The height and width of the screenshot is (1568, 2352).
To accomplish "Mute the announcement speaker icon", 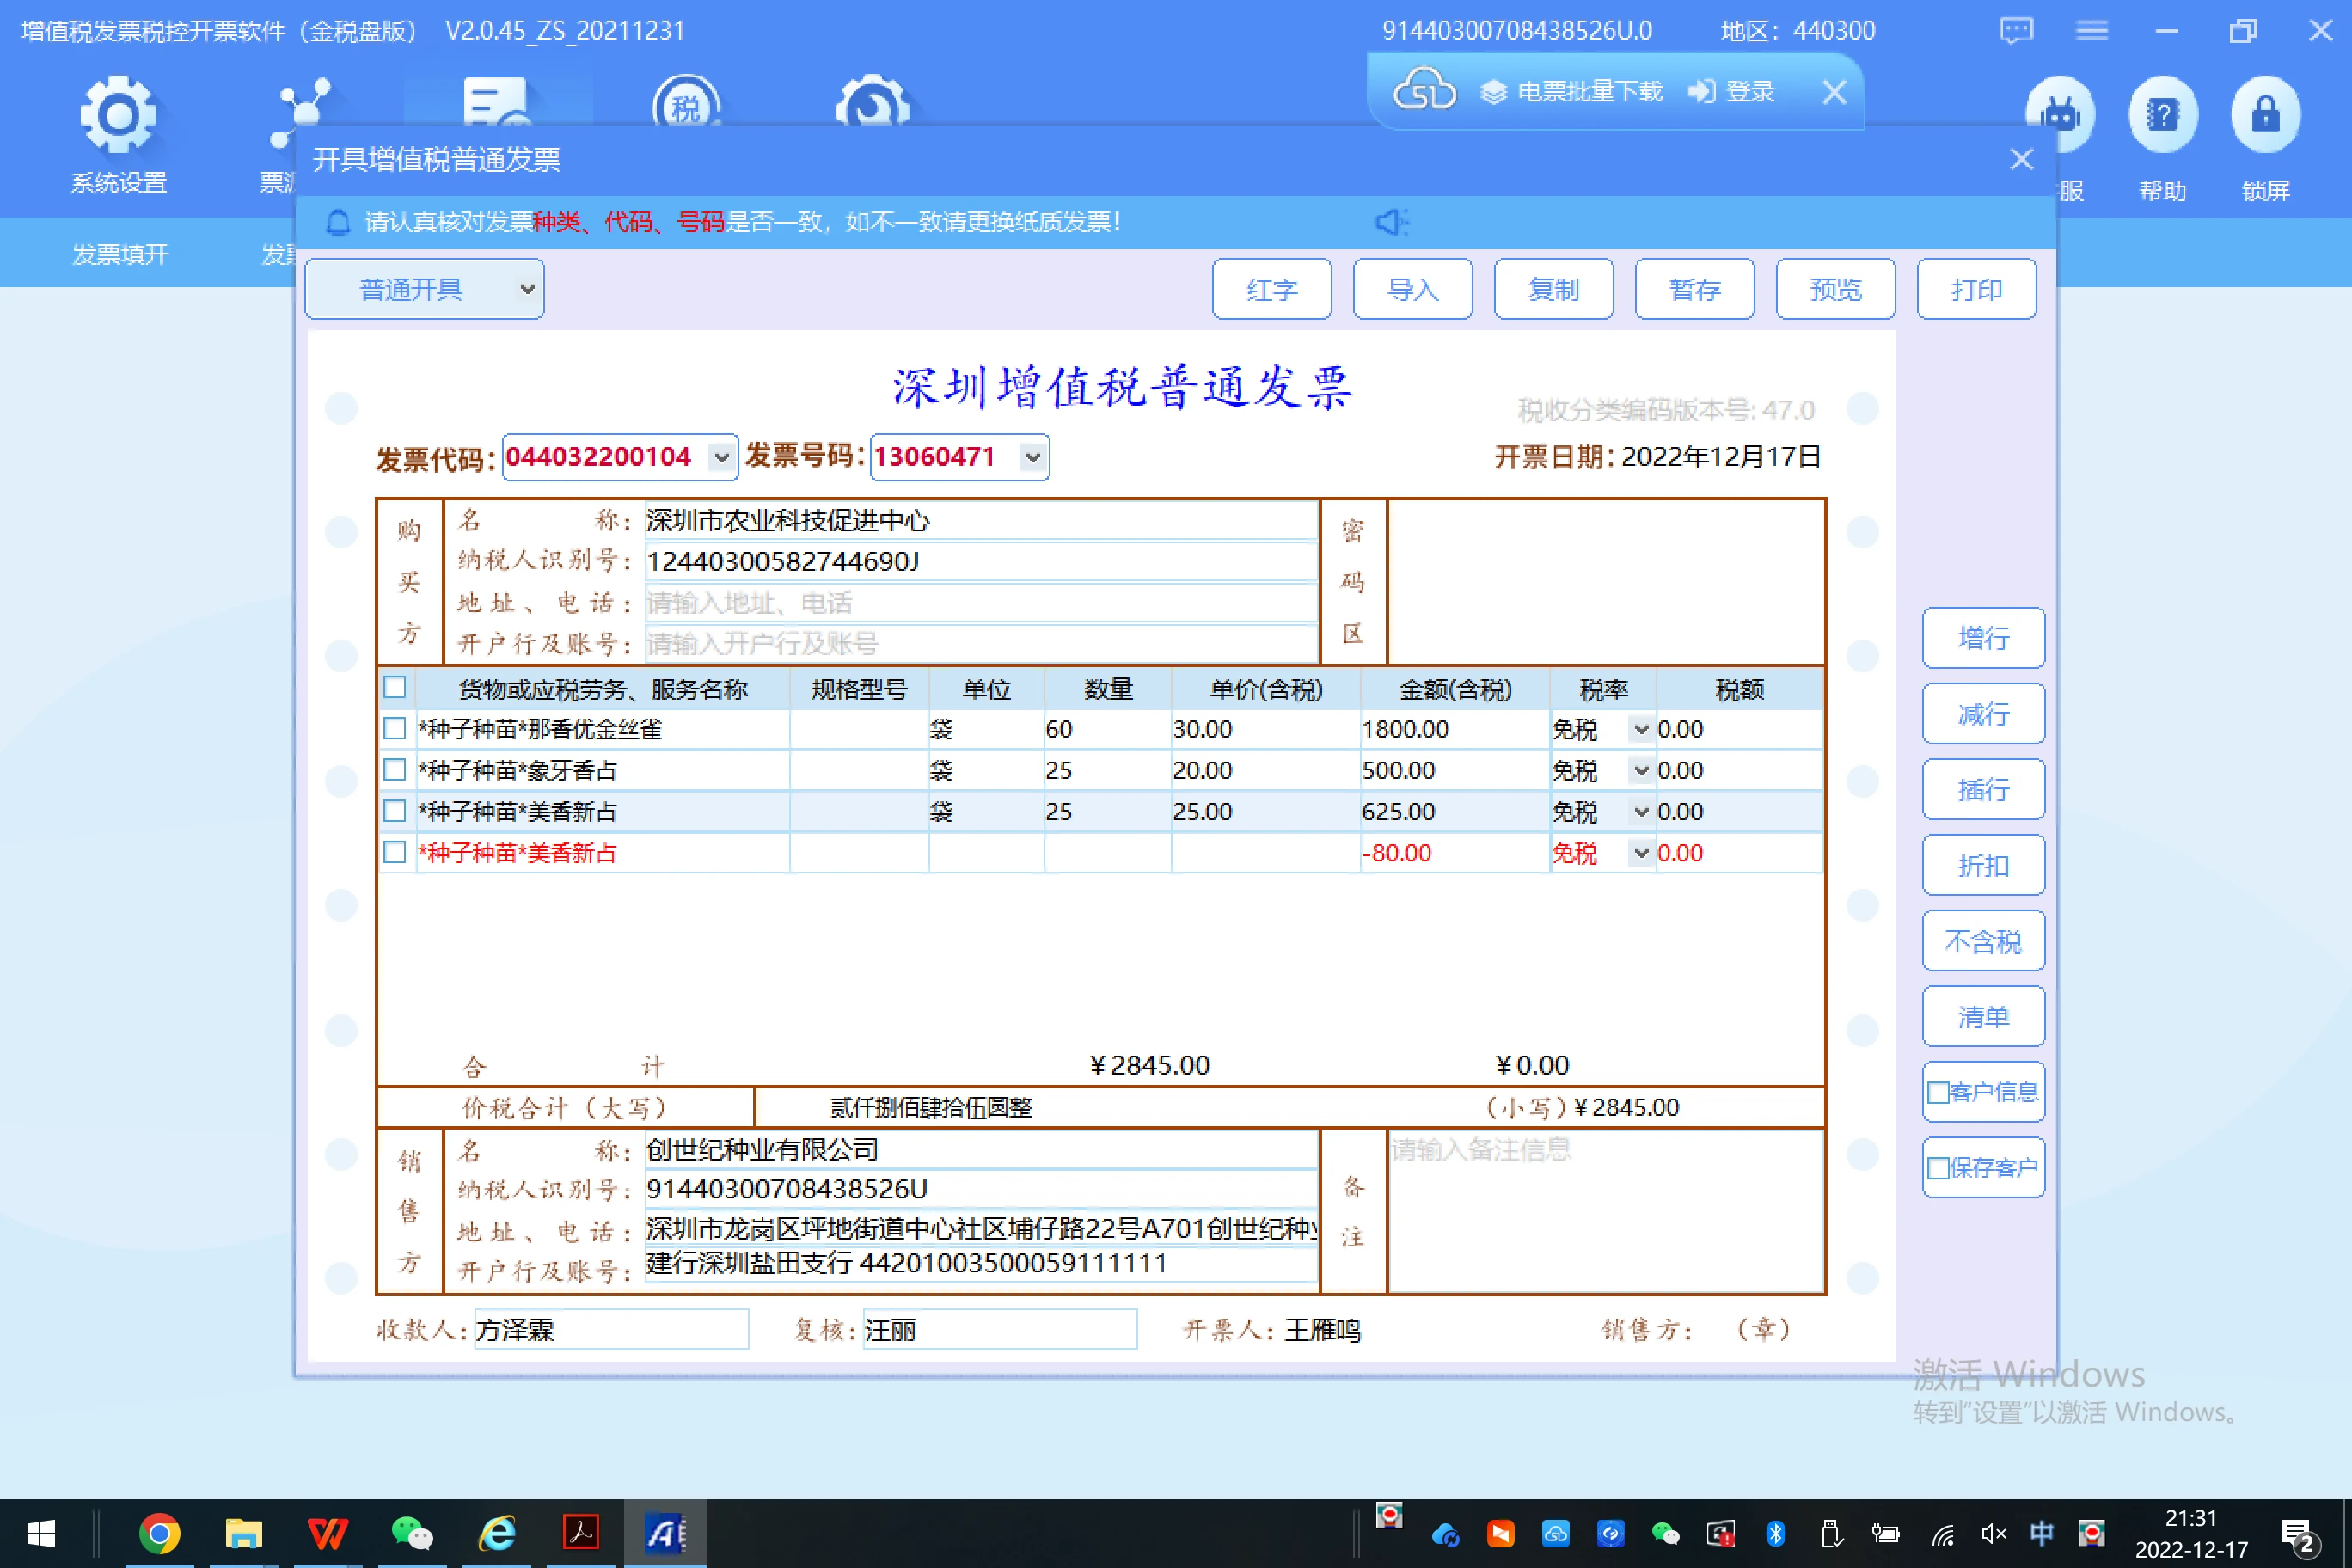I will click(x=1391, y=222).
